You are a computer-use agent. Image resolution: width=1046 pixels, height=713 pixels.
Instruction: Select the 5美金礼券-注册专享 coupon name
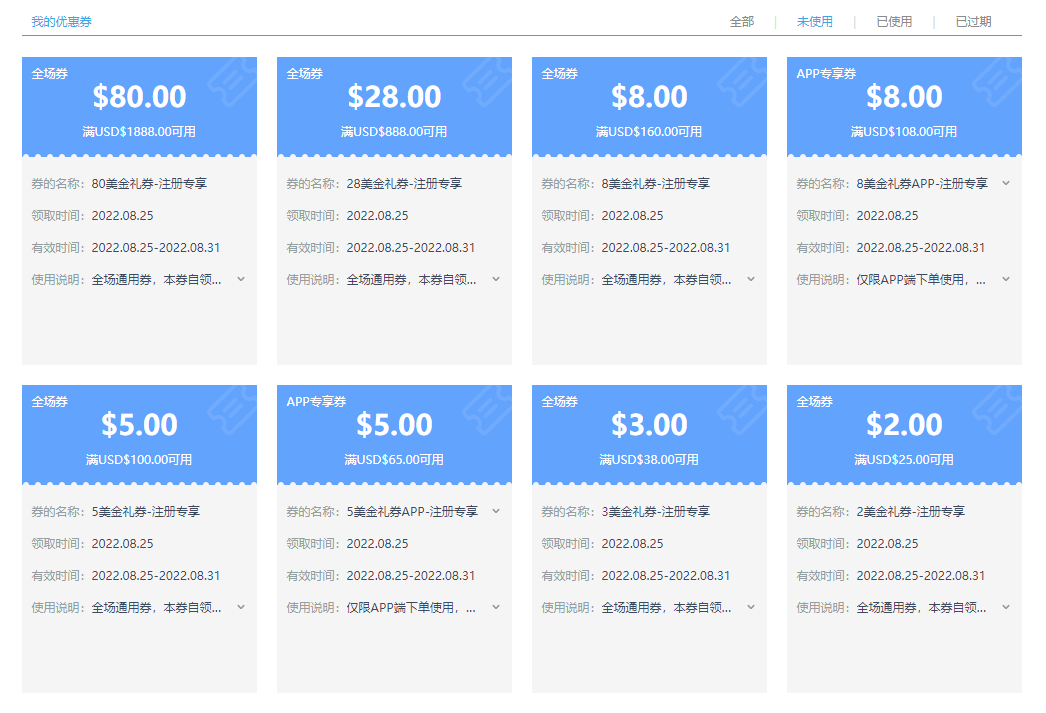145,512
